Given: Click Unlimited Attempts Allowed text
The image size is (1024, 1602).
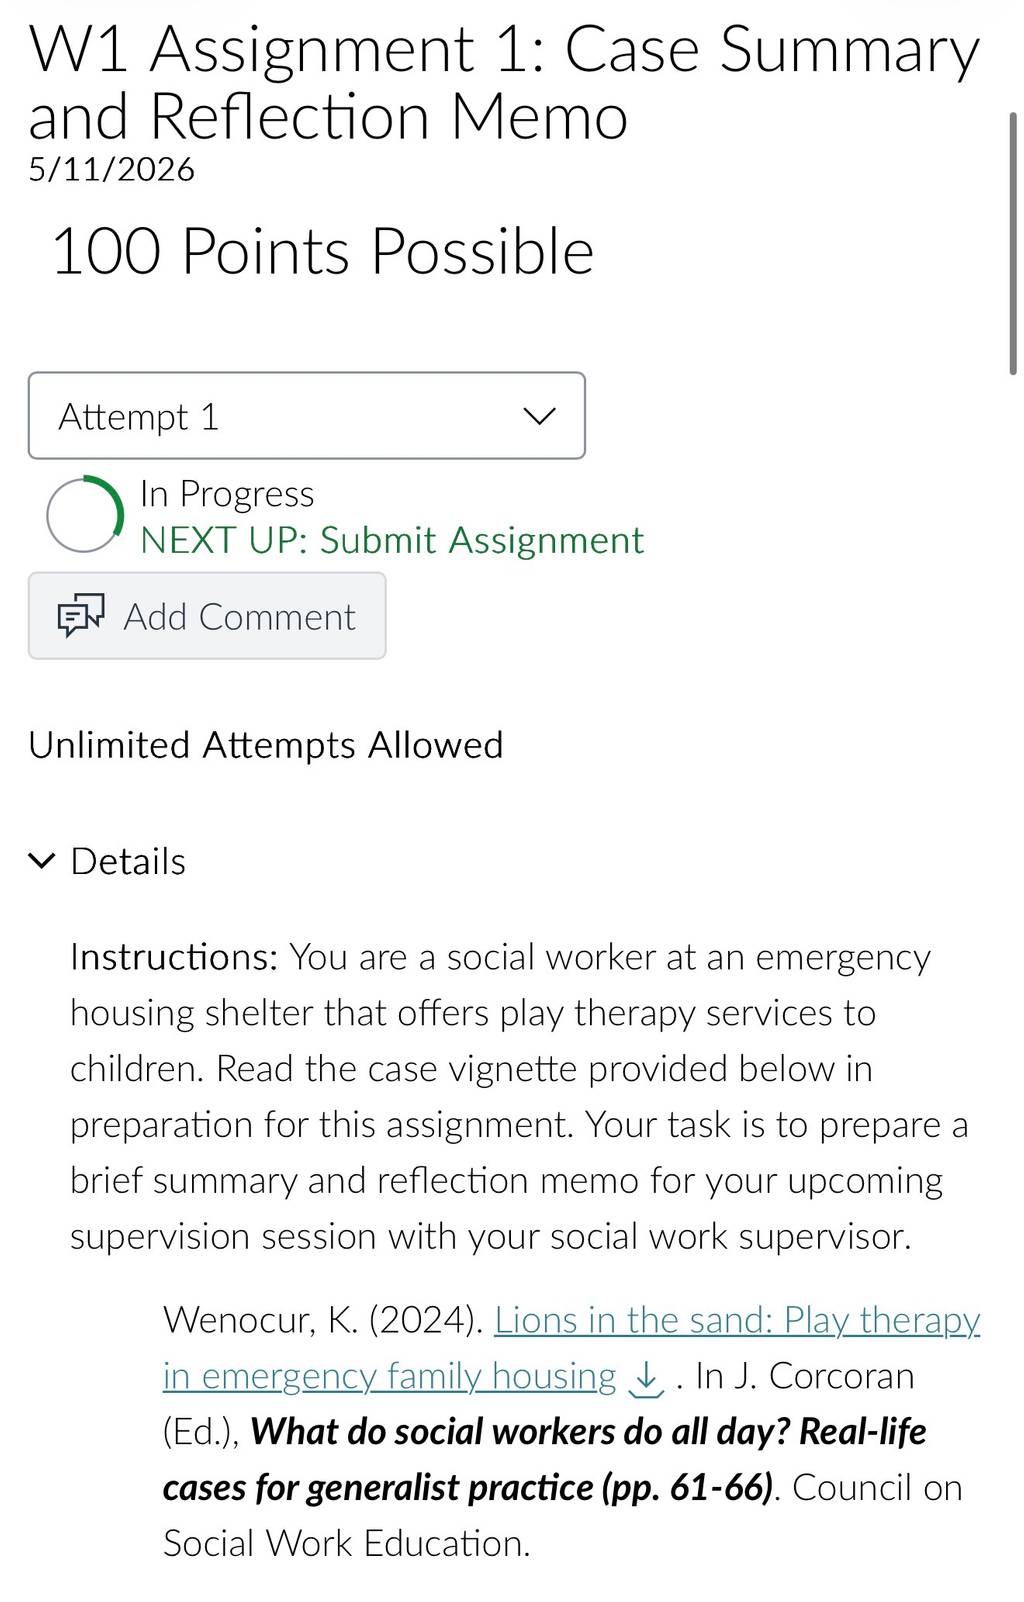Looking at the screenshot, I should [266, 745].
